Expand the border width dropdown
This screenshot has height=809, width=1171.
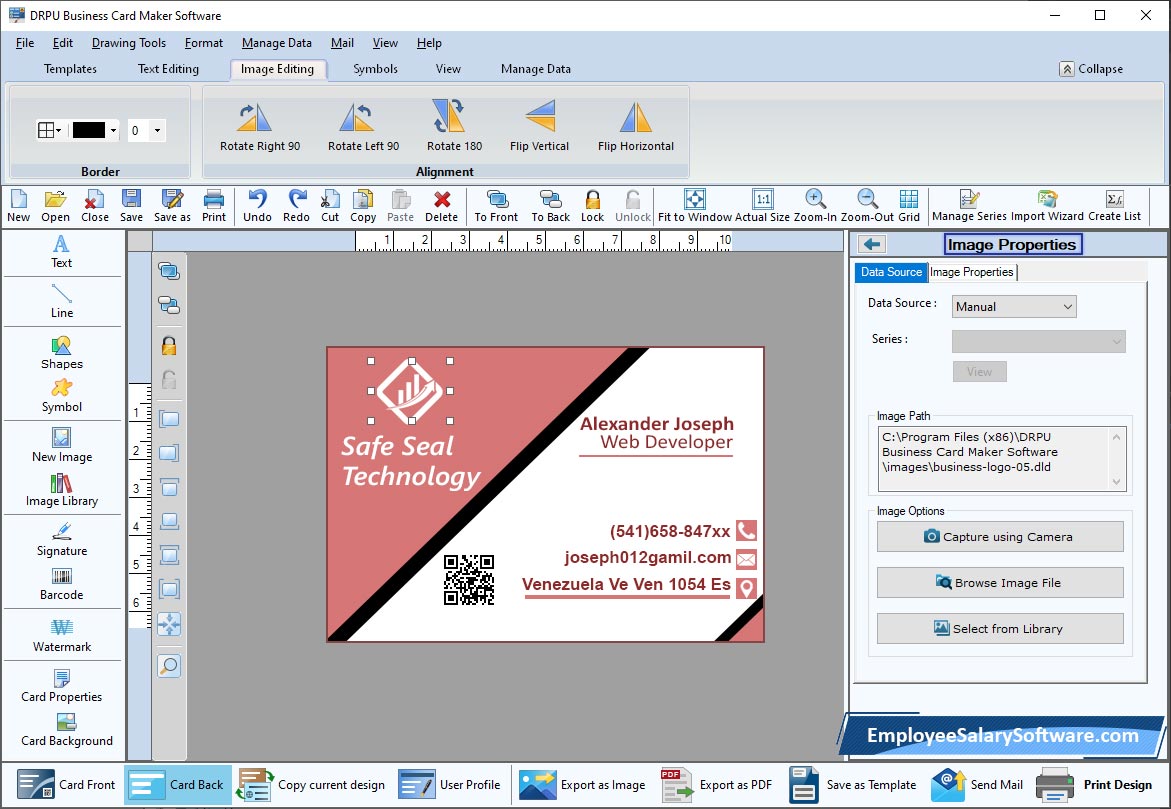[158, 131]
